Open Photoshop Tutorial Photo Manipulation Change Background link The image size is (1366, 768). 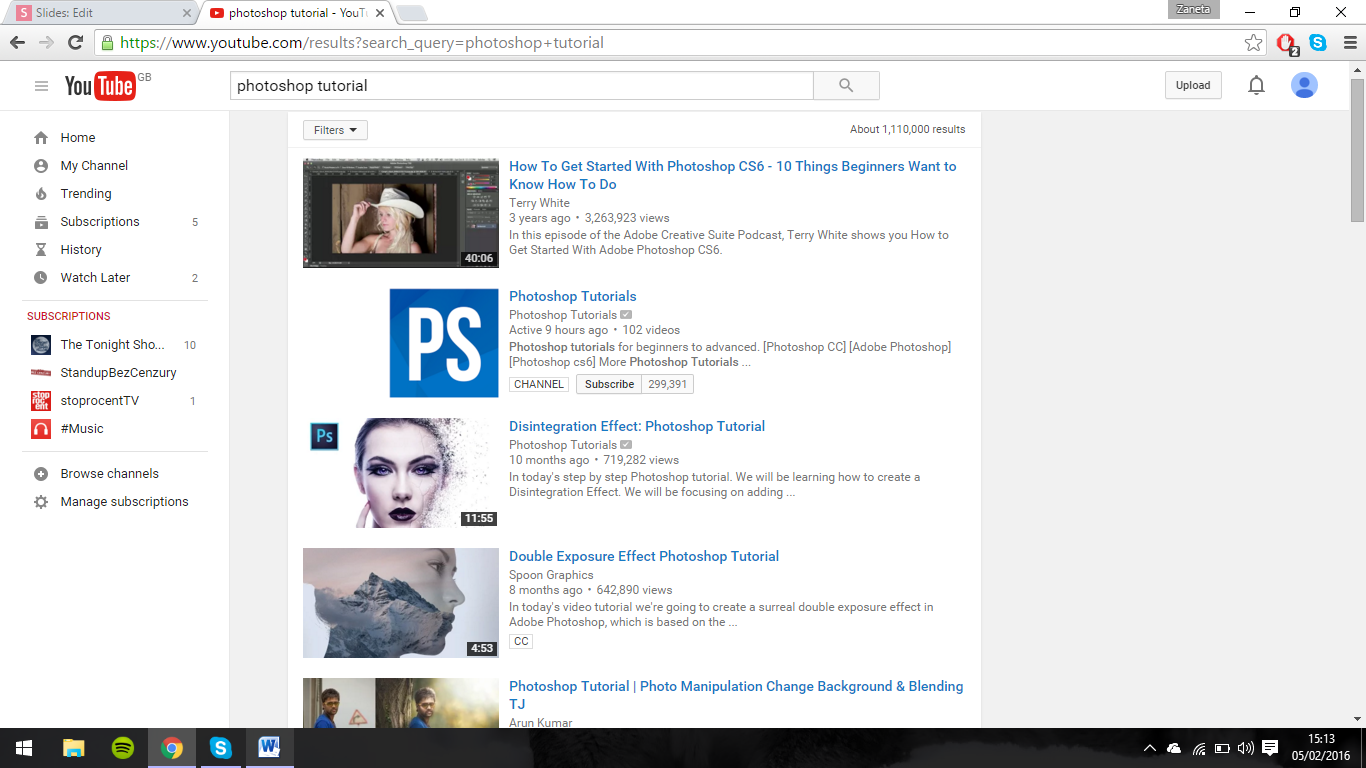[736, 695]
